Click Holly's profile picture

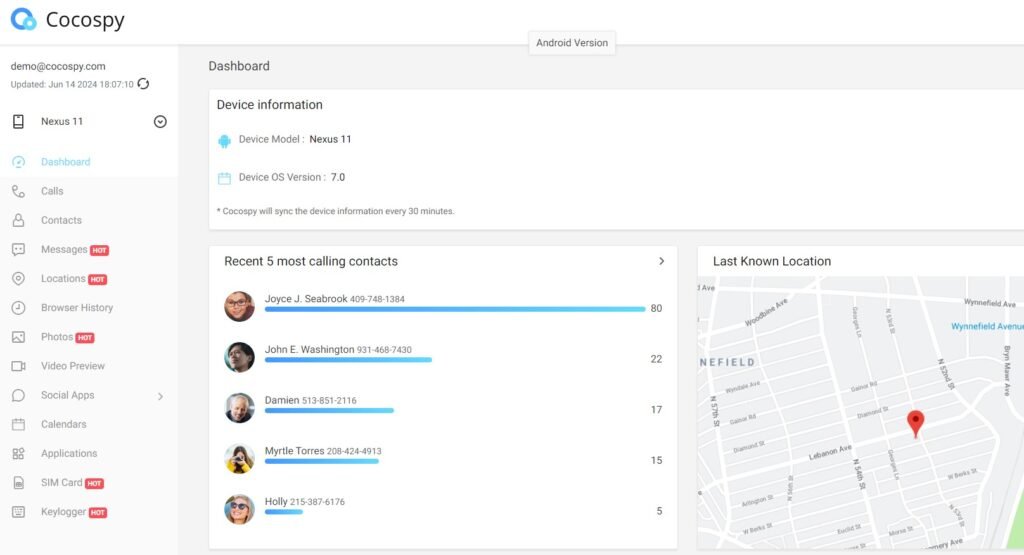point(240,509)
